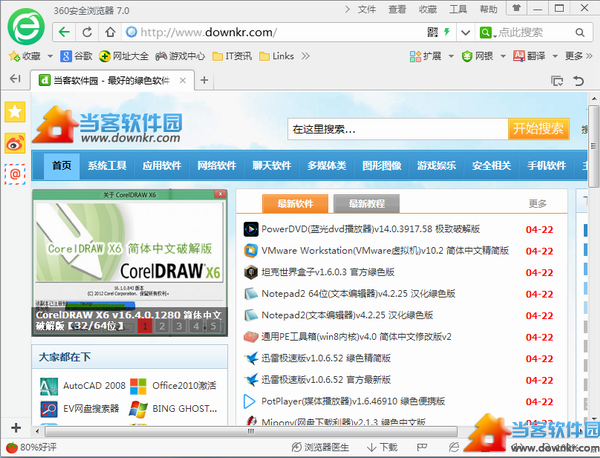Open the 游戏中心 bookmark
The height and width of the screenshot is (458, 600).
click(x=180, y=56)
